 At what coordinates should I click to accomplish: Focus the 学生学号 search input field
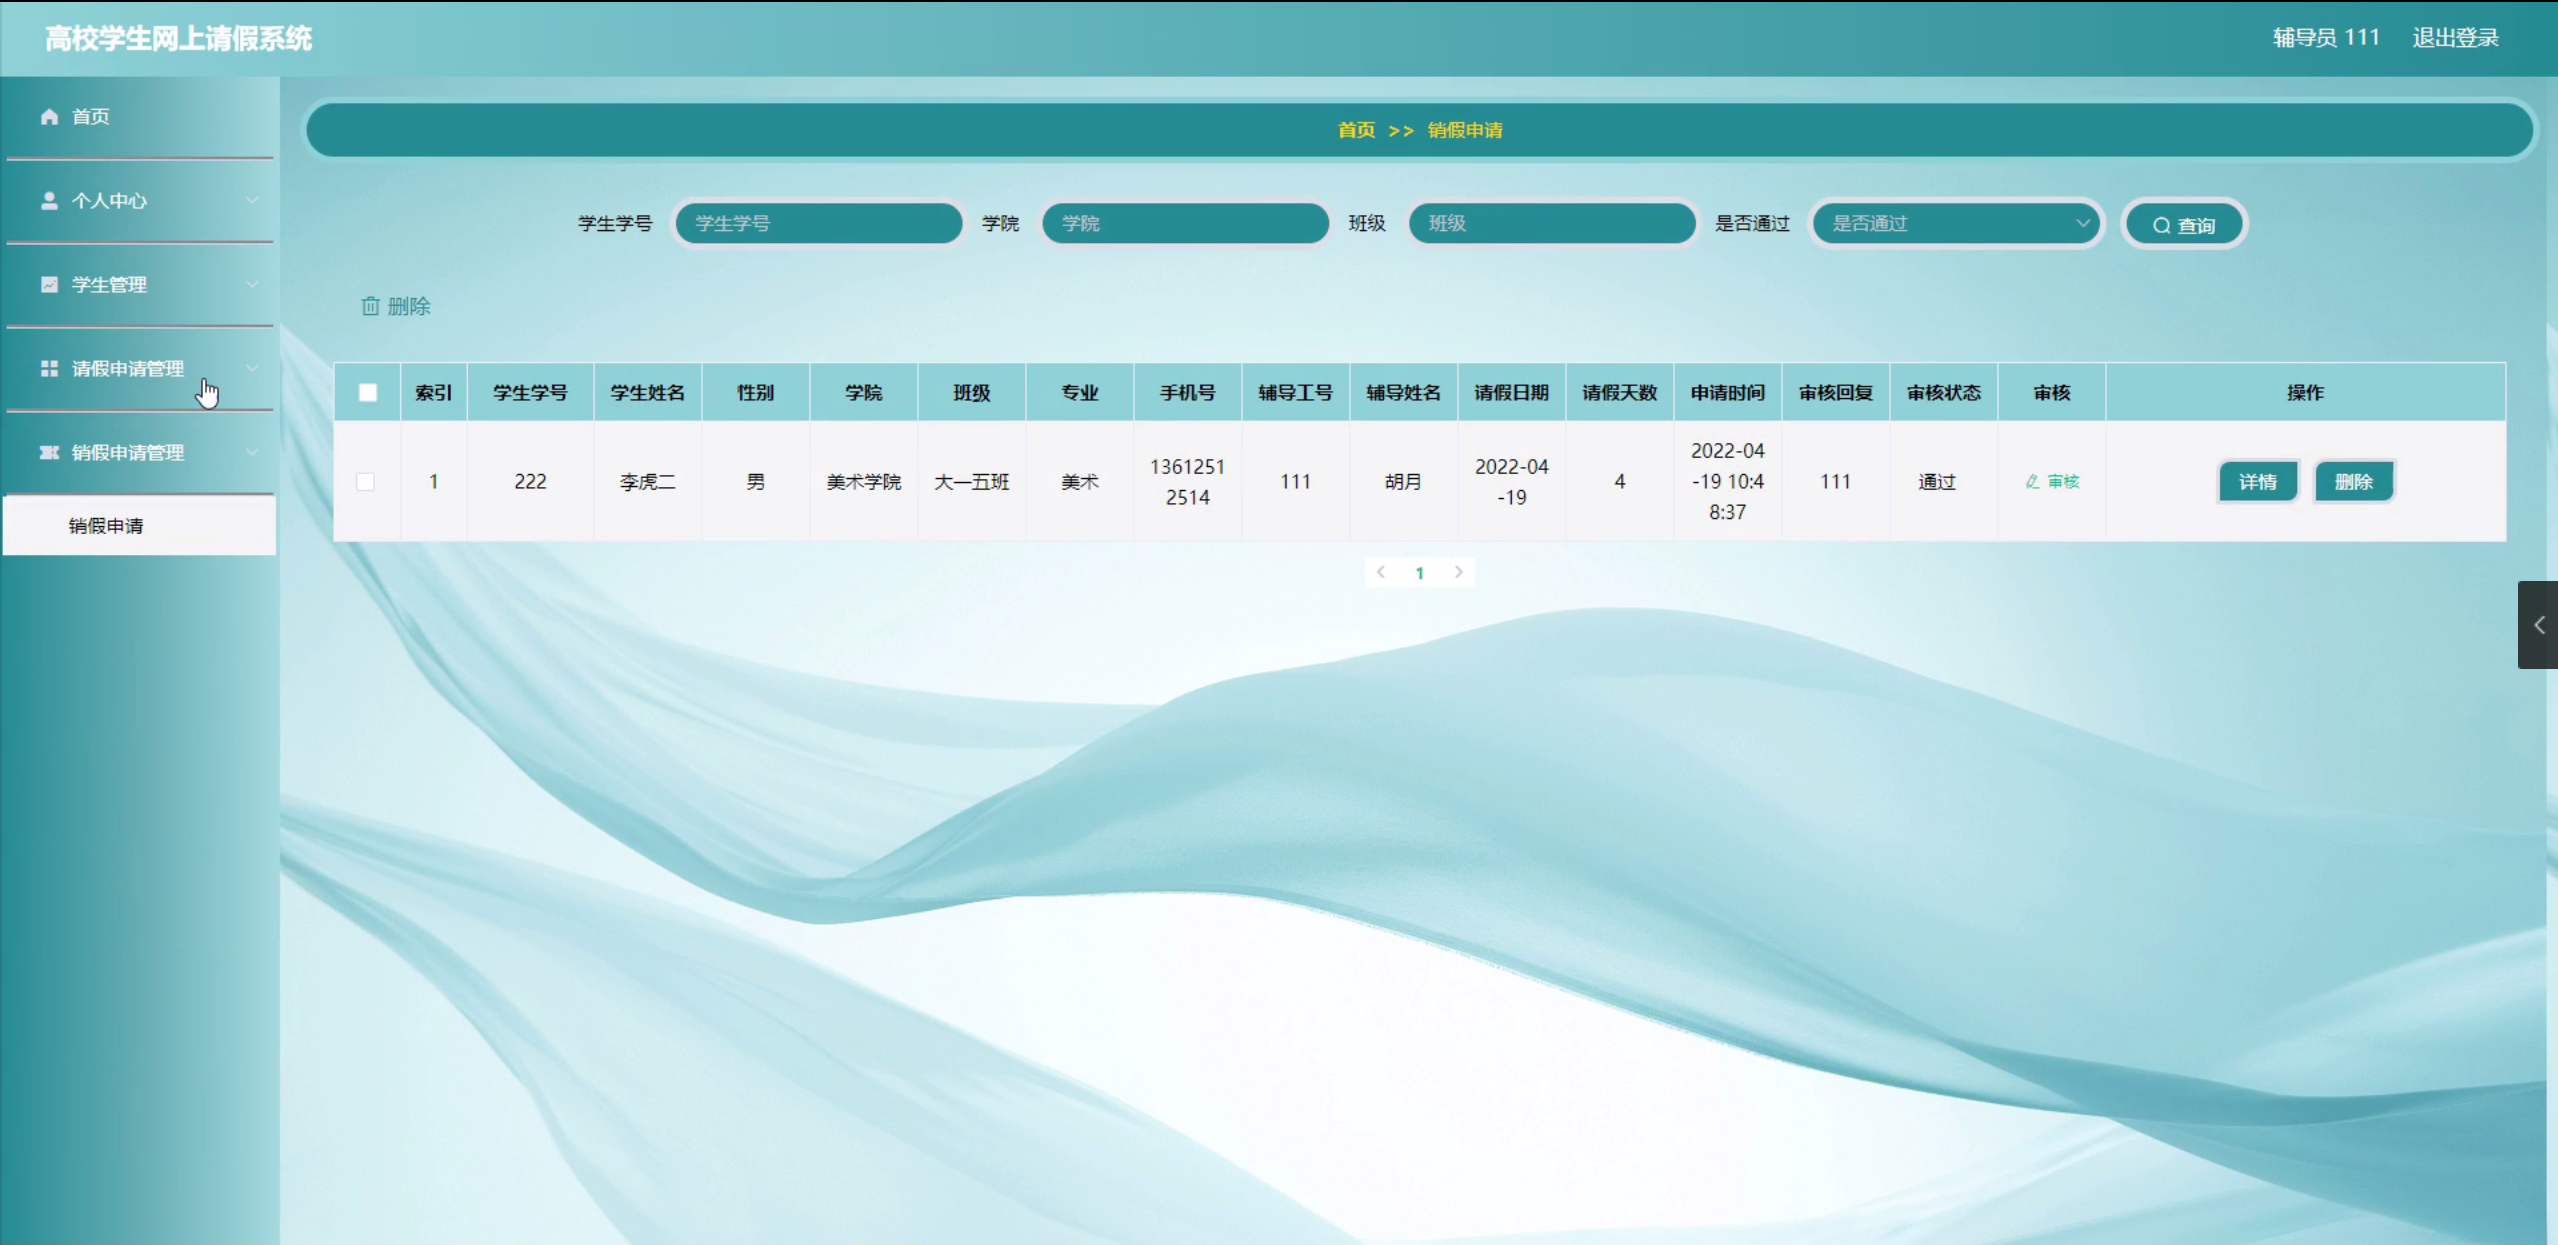pyautogui.click(x=818, y=224)
